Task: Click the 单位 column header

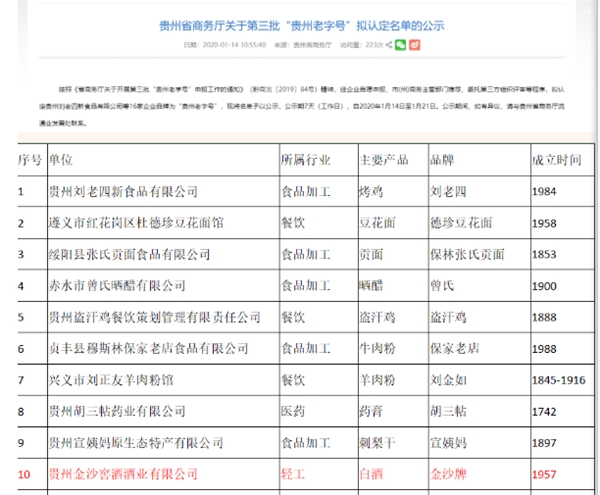Action: coord(163,160)
